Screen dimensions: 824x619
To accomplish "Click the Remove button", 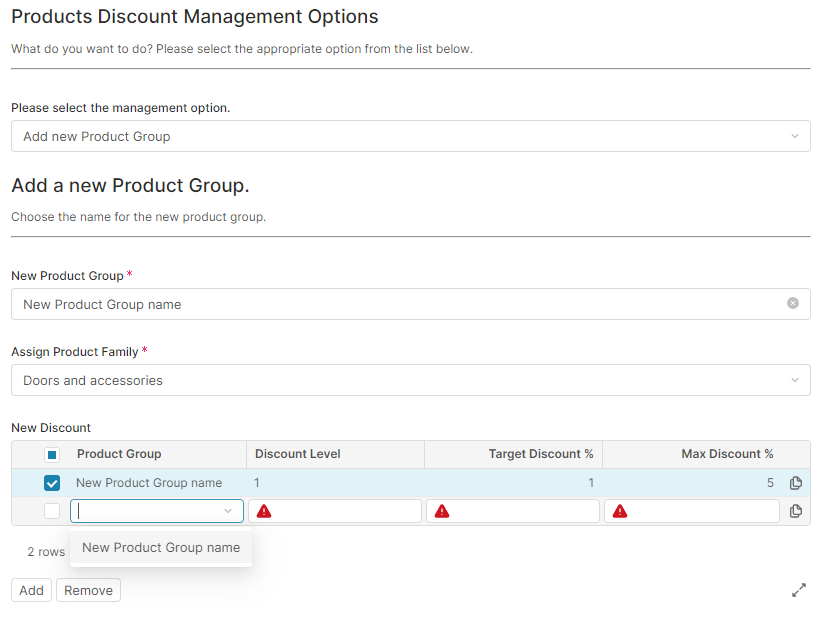I will point(88,590).
